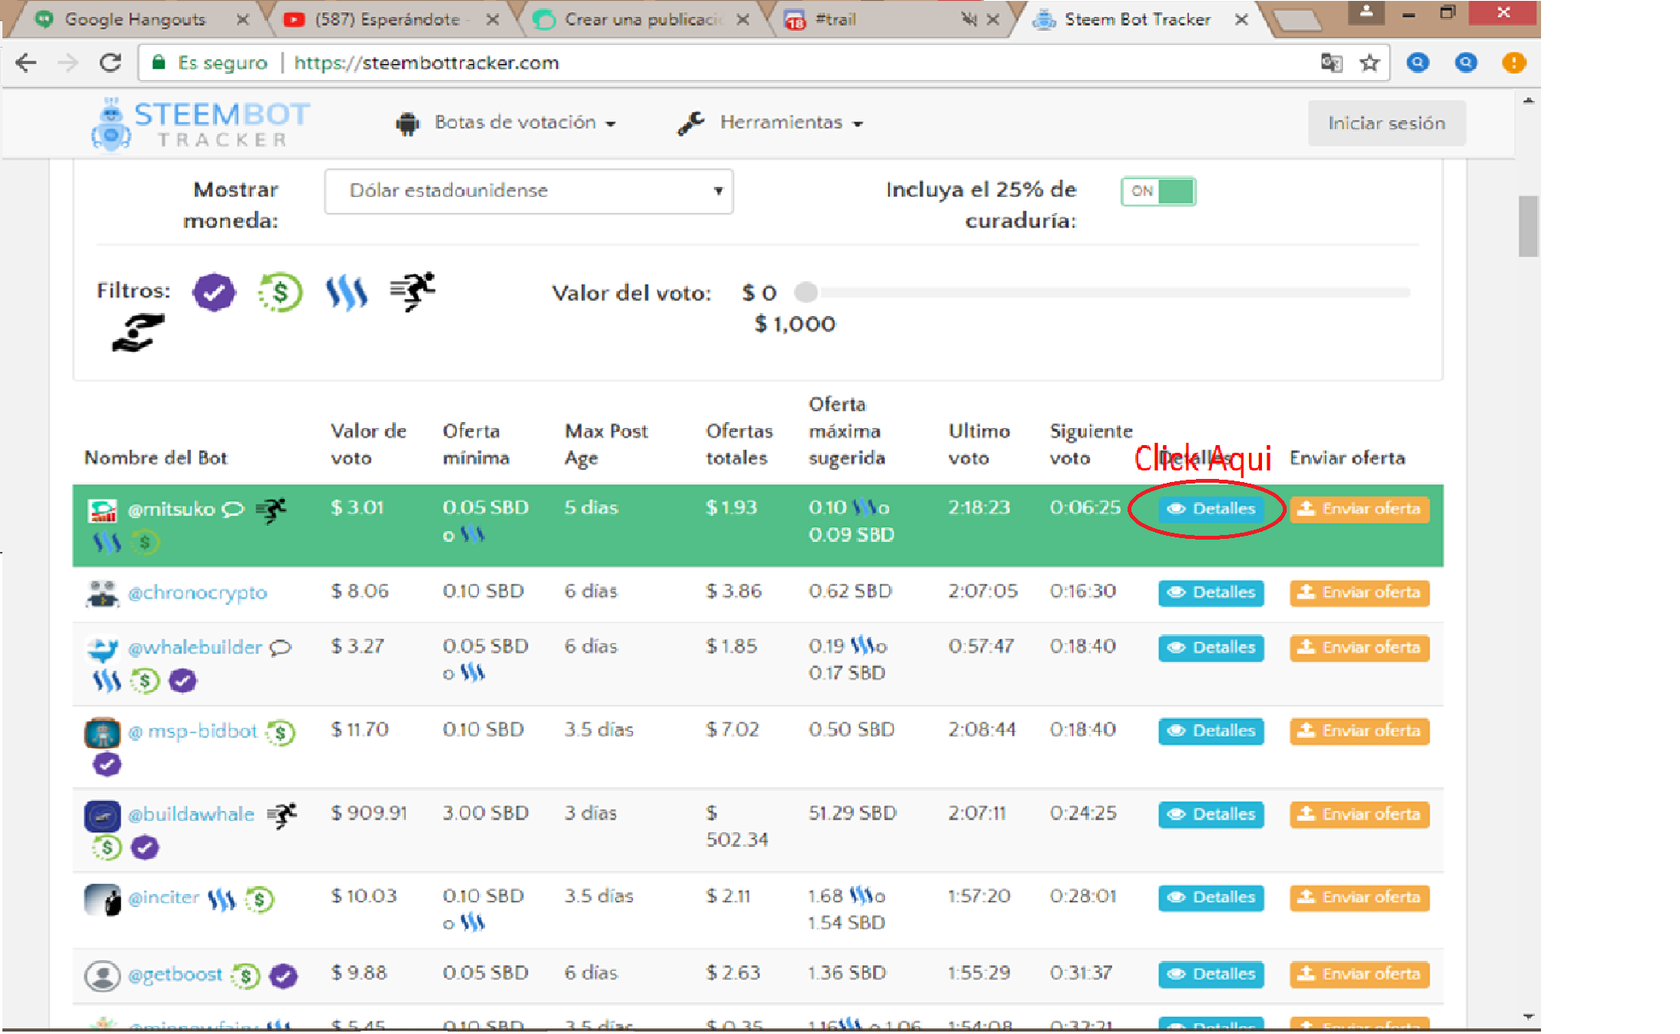Click the comment bubble icon beside @mitsuko
This screenshot has width=1680, height=1034.
(233, 510)
